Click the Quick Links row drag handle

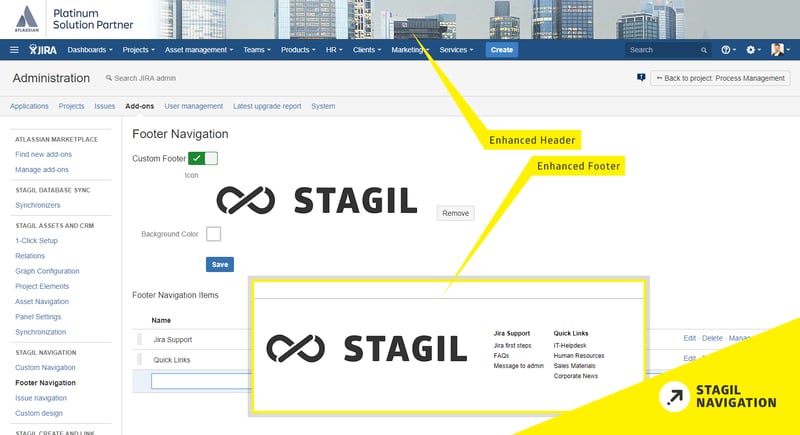point(140,360)
